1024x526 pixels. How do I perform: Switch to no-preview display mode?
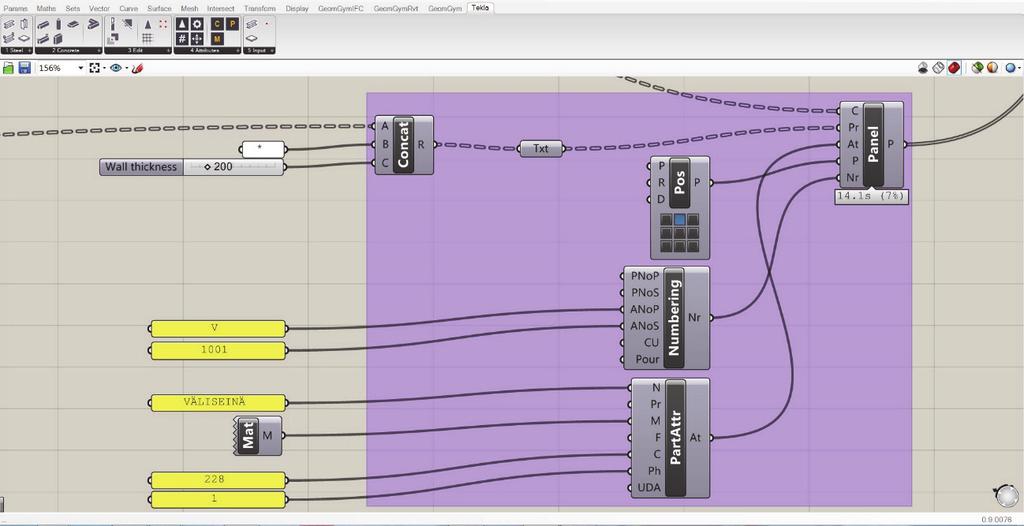click(x=923, y=67)
